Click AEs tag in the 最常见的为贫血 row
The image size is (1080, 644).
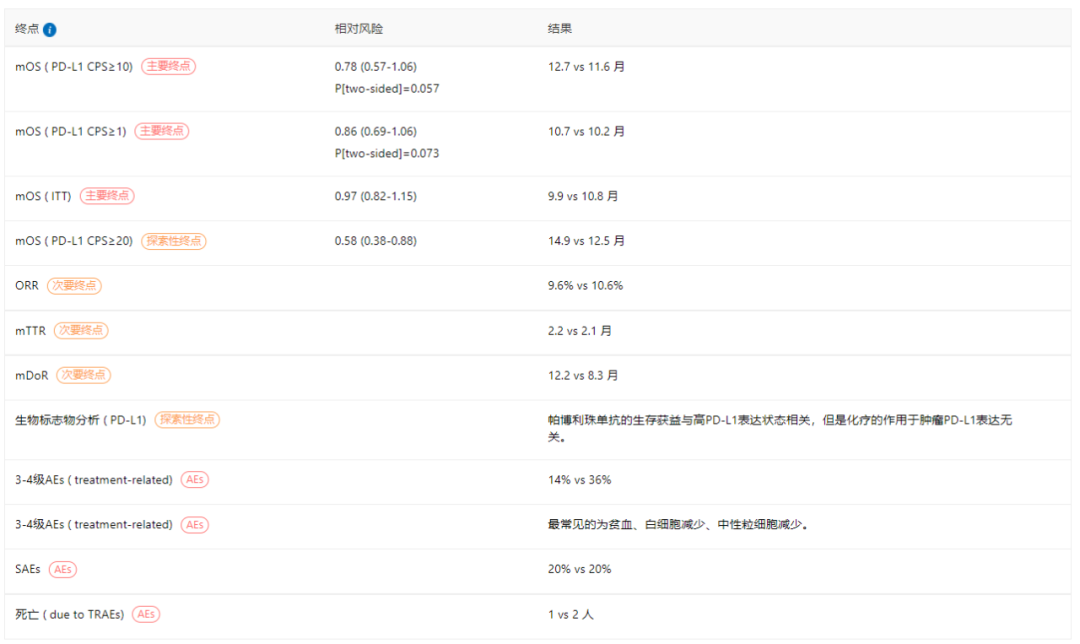[x=195, y=525]
